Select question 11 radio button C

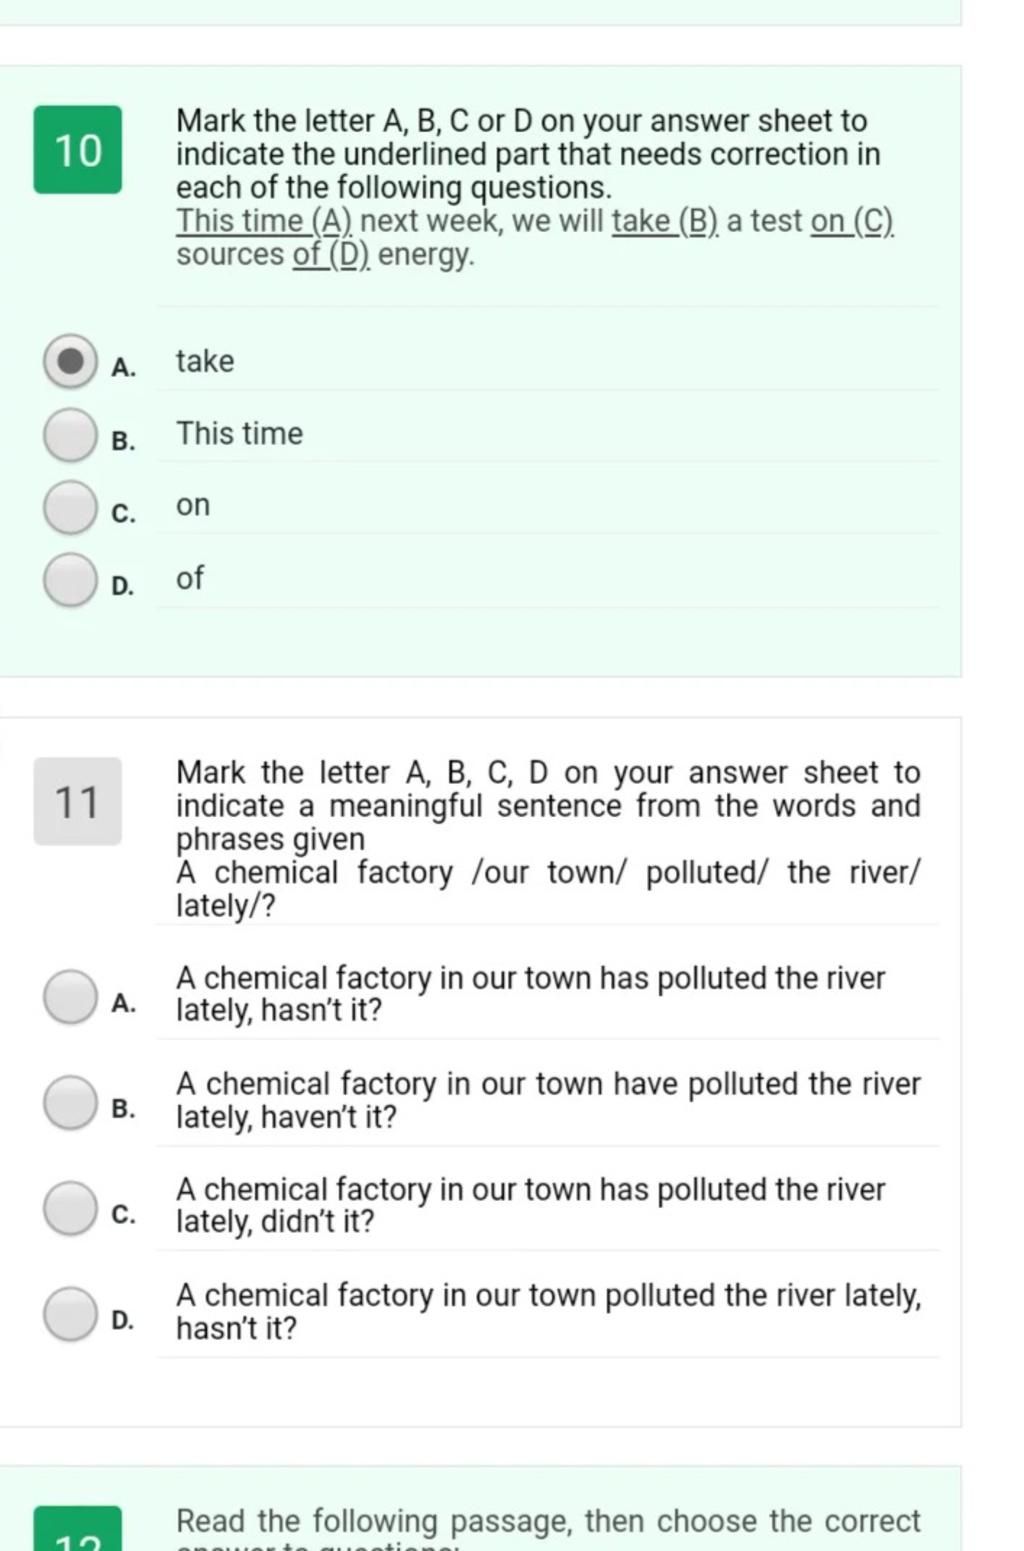[x=70, y=1208]
